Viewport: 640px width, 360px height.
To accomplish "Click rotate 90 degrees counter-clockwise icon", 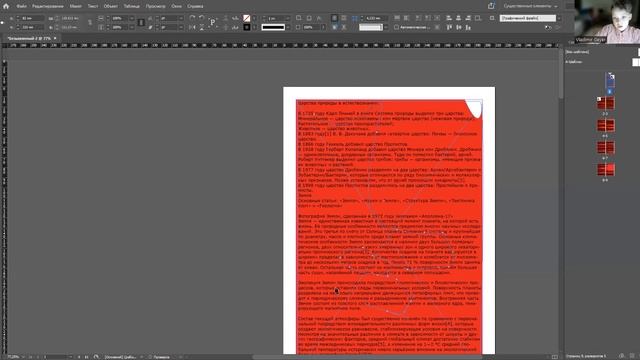I will tap(202, 18).
